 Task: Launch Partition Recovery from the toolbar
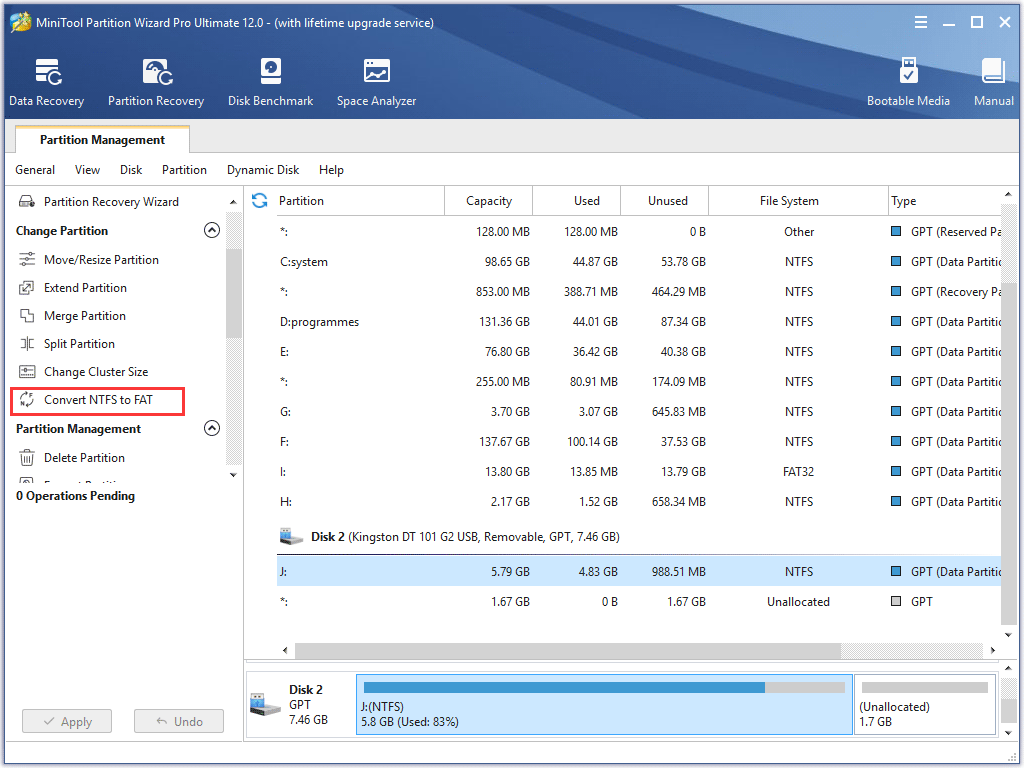(156, 82)
